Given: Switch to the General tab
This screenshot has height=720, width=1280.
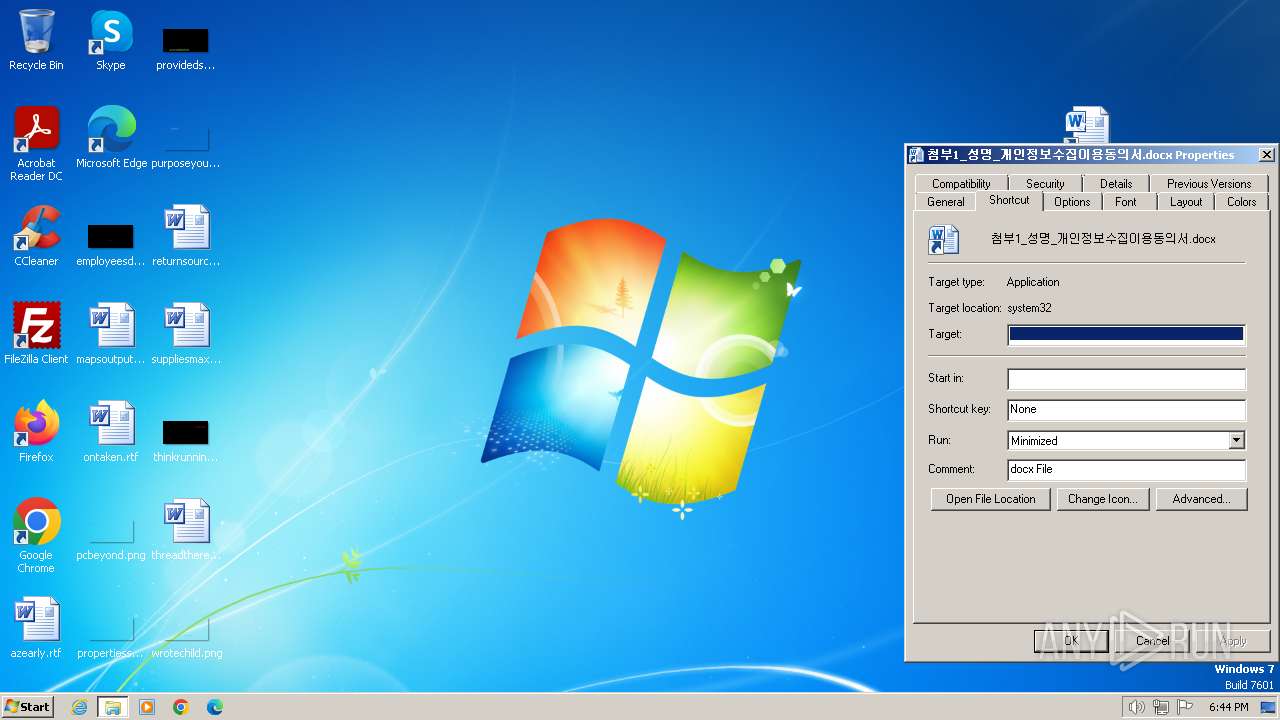Looking at the screenshot, I should [945, 201].
